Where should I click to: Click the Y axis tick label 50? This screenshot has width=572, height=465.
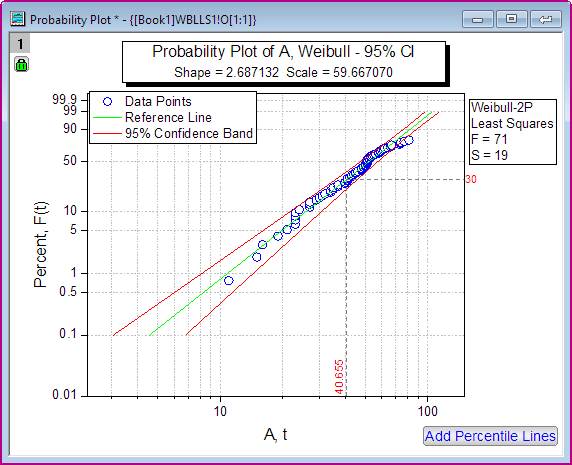[70, 161]
